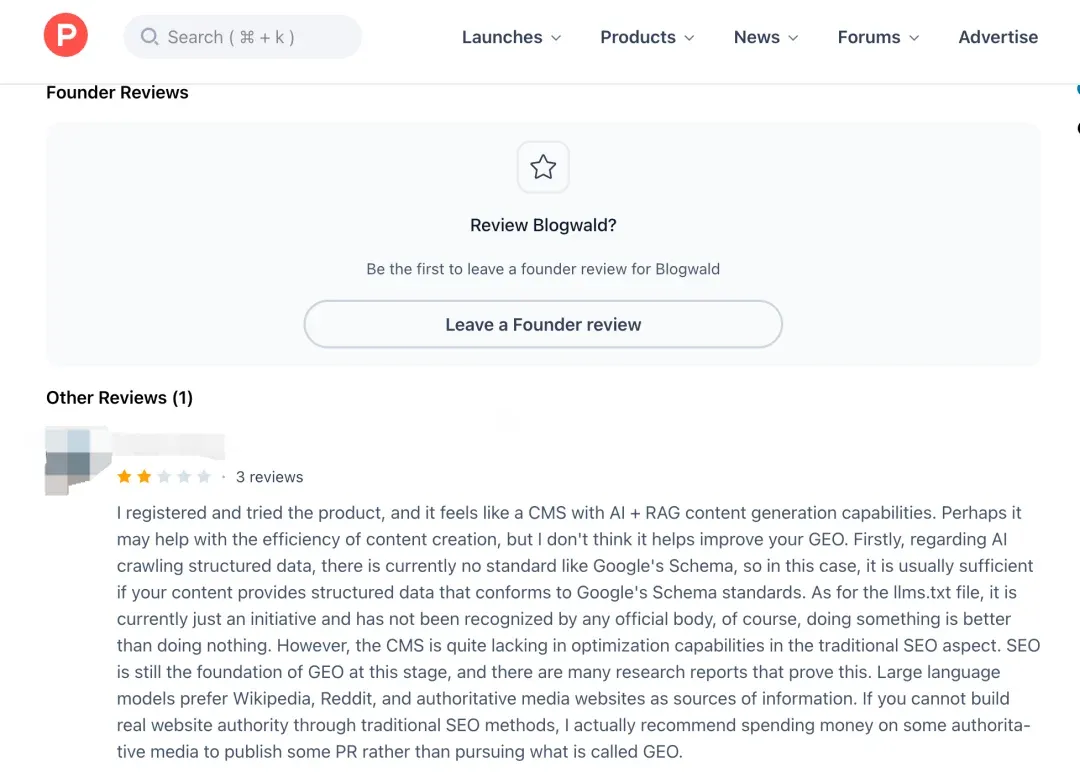1080x782 pixels.
Task: Open the reviewer's 3 reviews link
Action: [x=269, y=477]
